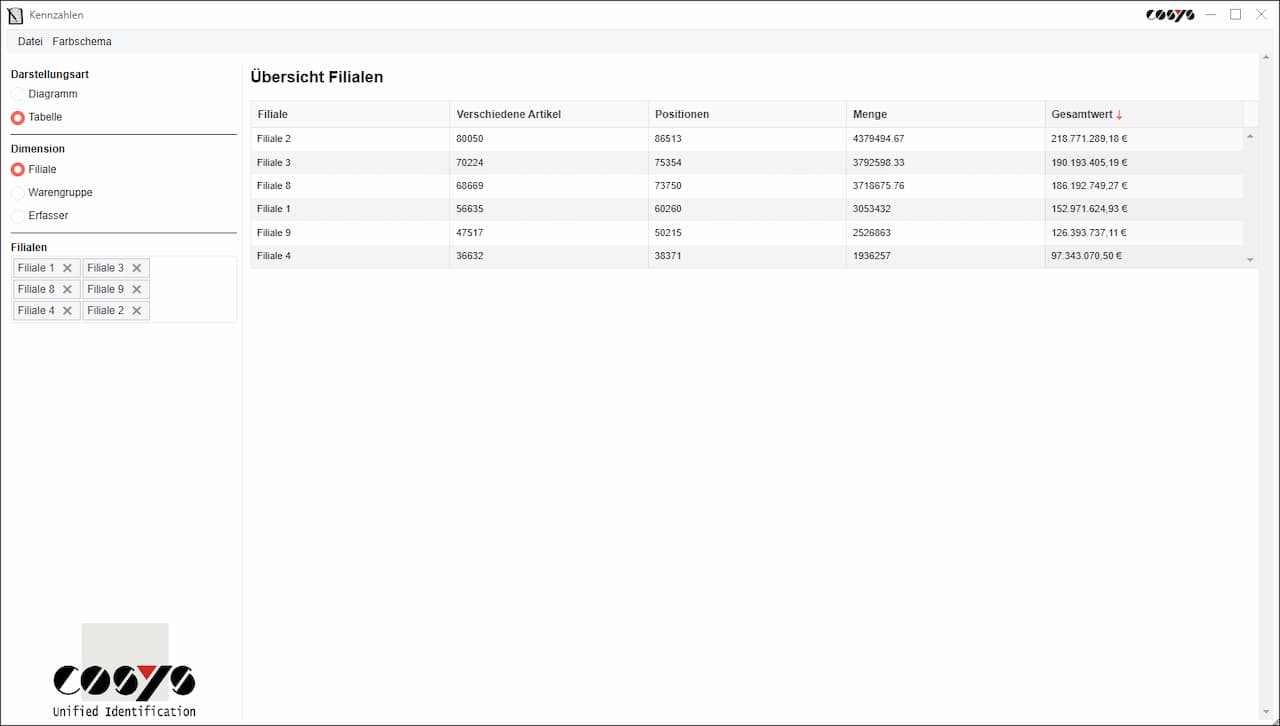Click inside the Filialen tag selection field
The height and width of the screenshot is (726, 1280).
124,290
